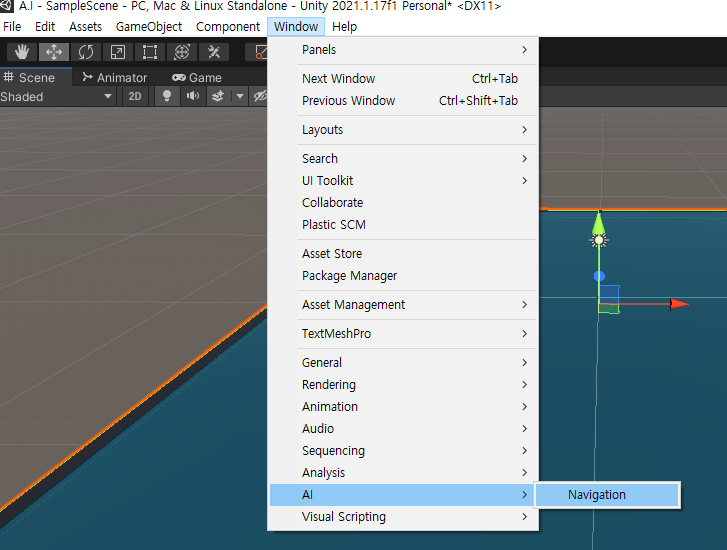The height and width of the screenshot is (550, 727).
Task: Click the blue Z-axis gizmo handle
Action: point(599,276)
